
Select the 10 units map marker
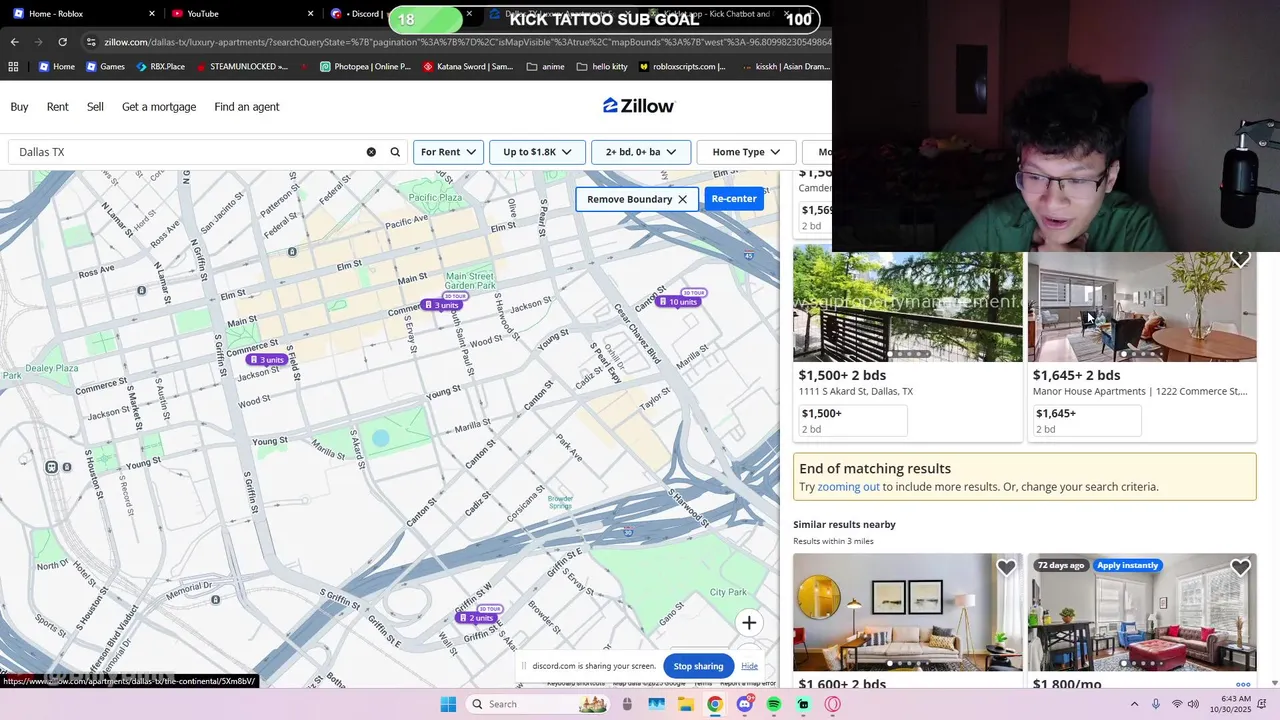click(x=678, y=302)
